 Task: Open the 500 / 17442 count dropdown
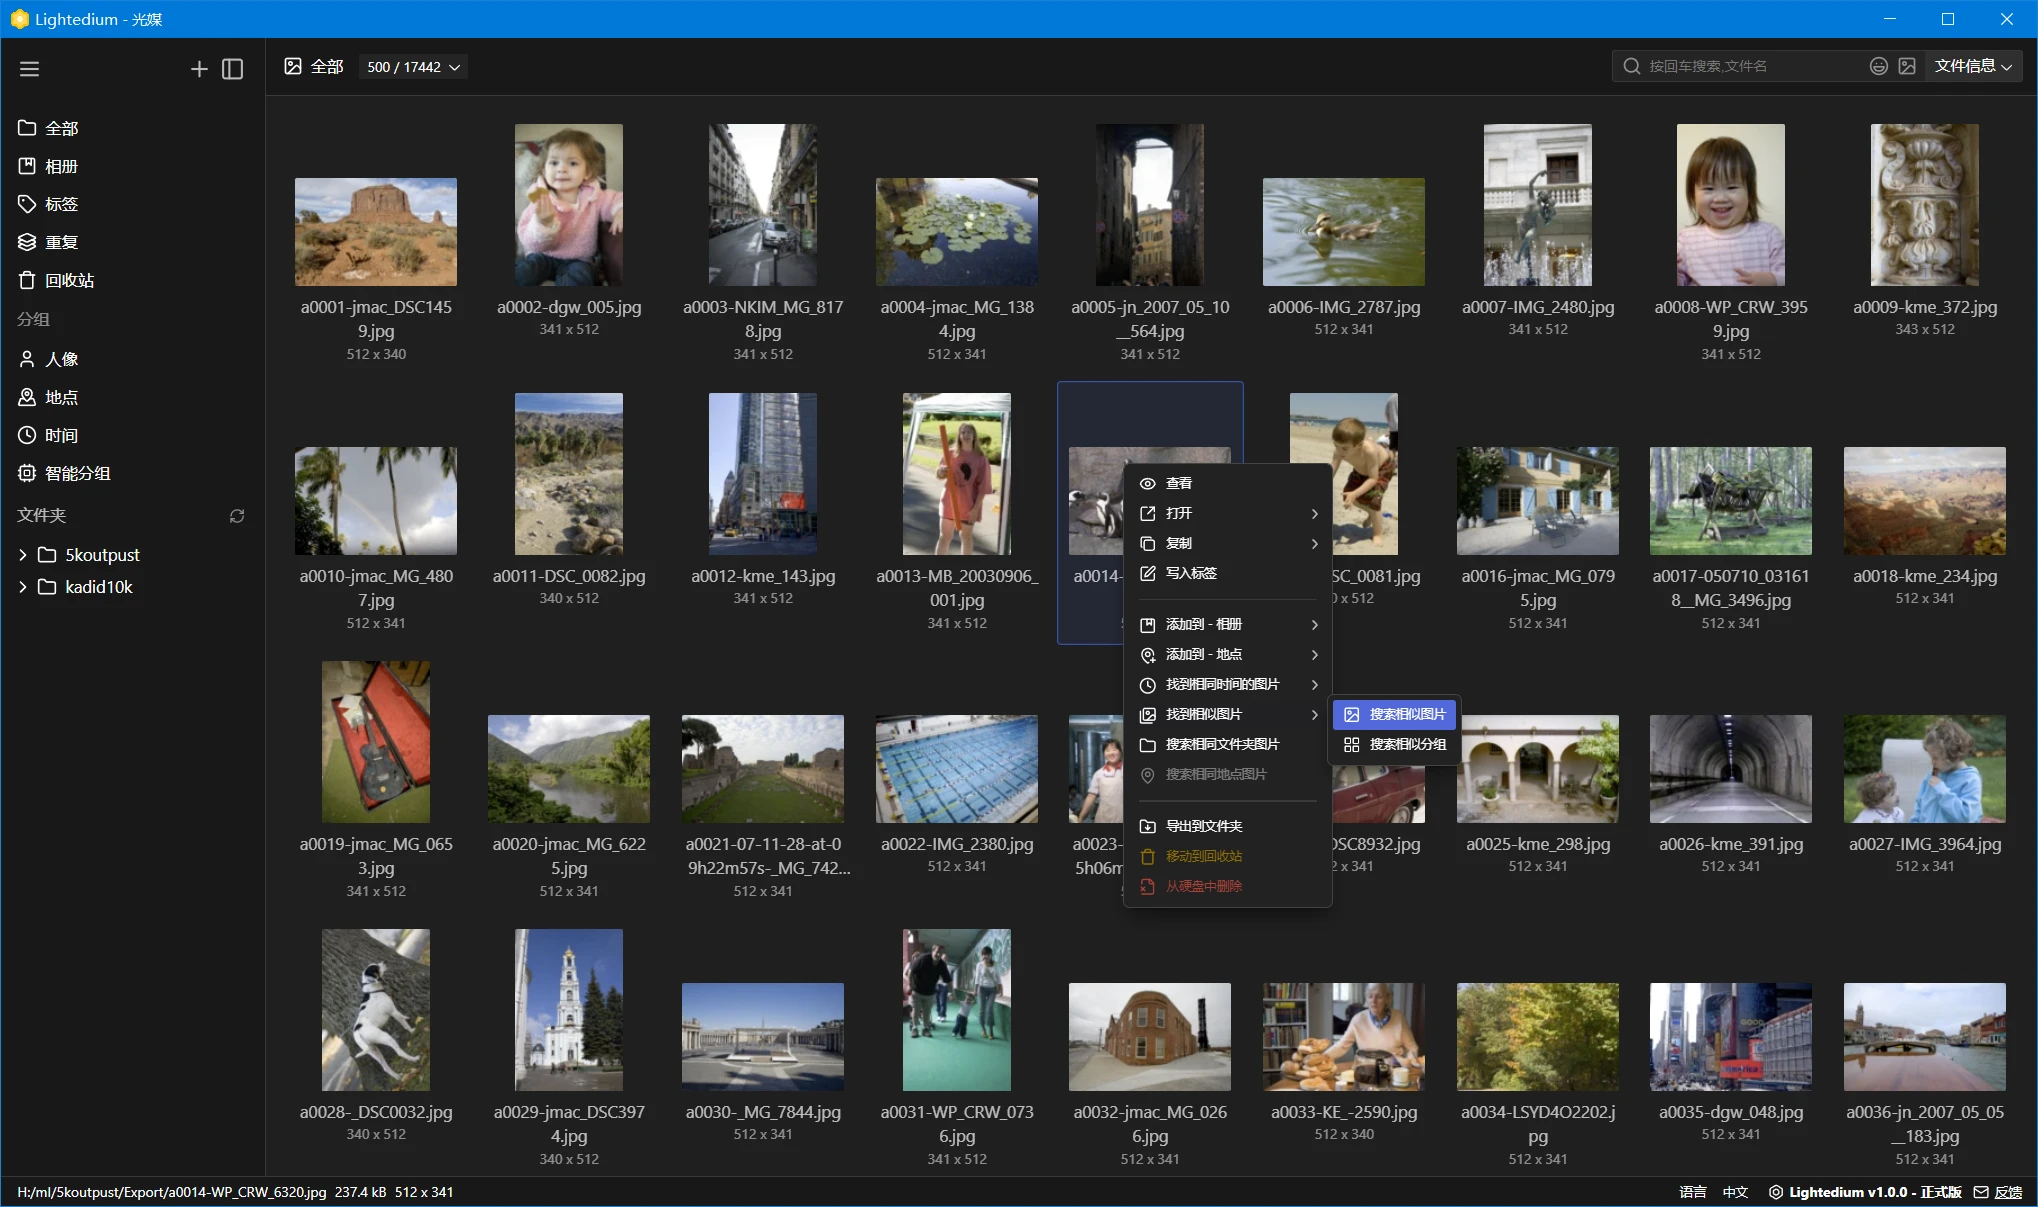[x=413, y=67]
